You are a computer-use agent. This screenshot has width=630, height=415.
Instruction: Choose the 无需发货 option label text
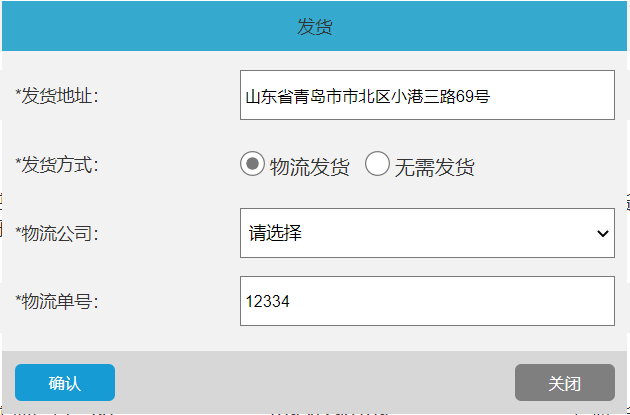coord(435,167)
